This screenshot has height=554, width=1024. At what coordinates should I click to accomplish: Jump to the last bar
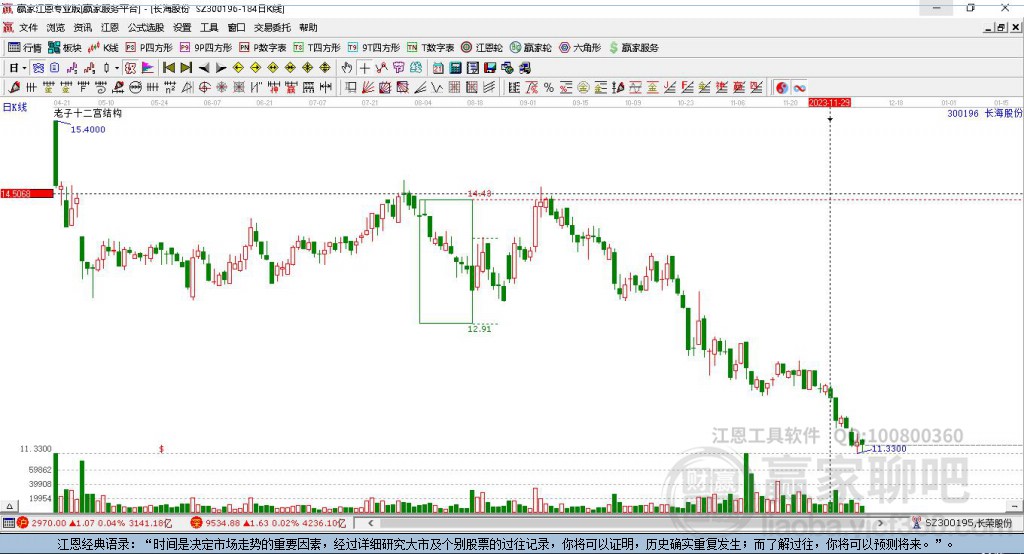pyautogui.click(x=186, y=68)
